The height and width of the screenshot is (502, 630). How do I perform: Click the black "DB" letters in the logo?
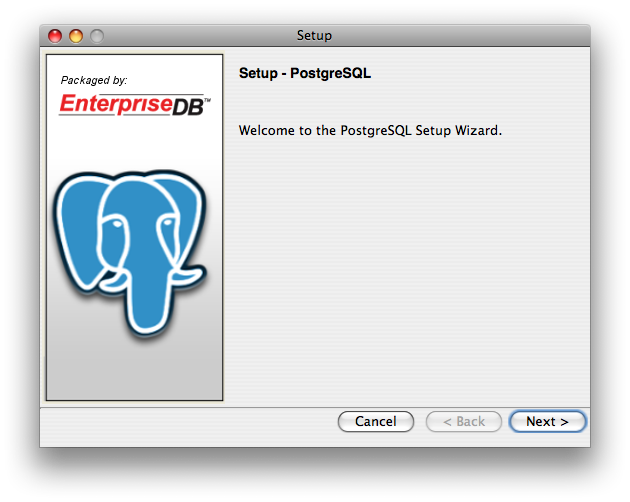click(189, 105)
